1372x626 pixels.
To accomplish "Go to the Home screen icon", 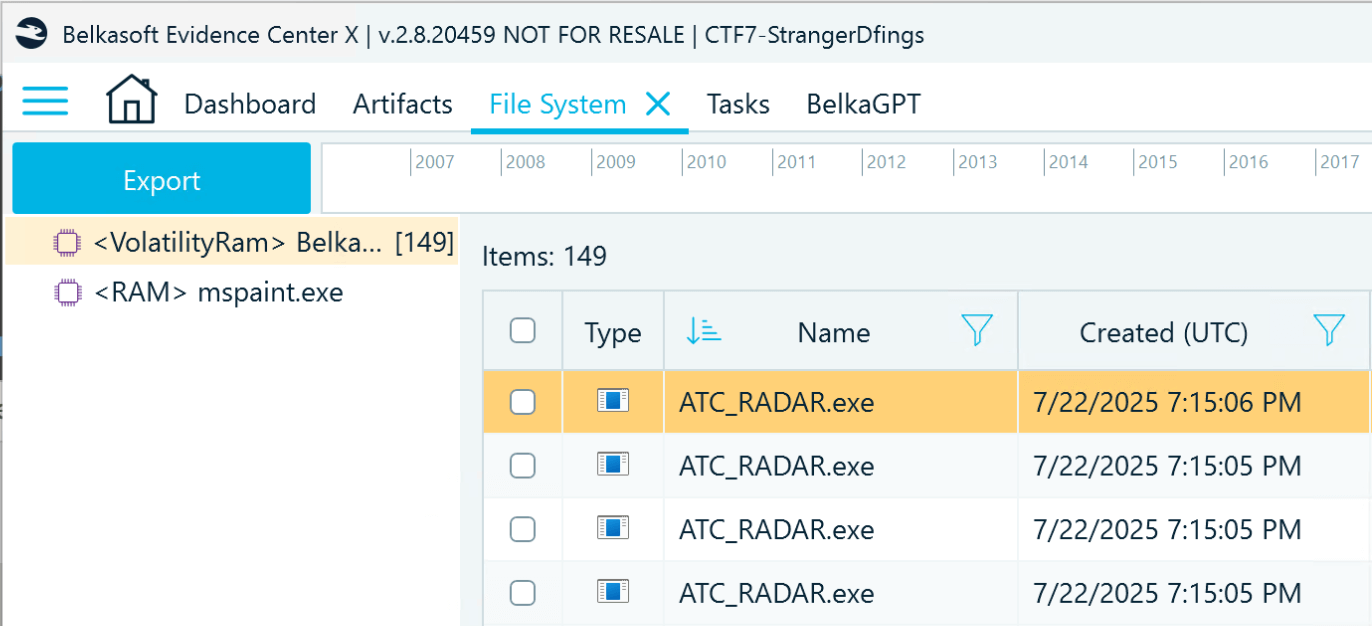I will (132, 100).
